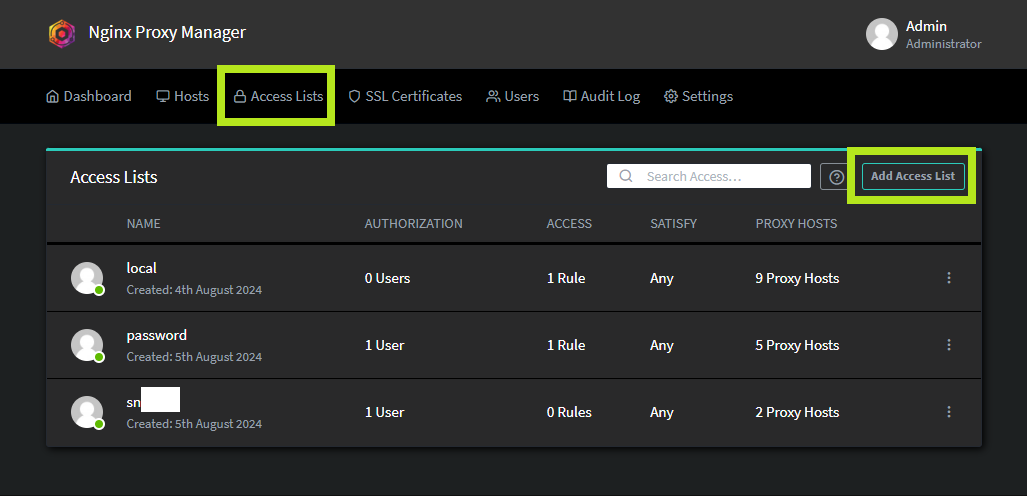Click the Add Access List button
The image size is (1027, 496).
pos(912,176)
